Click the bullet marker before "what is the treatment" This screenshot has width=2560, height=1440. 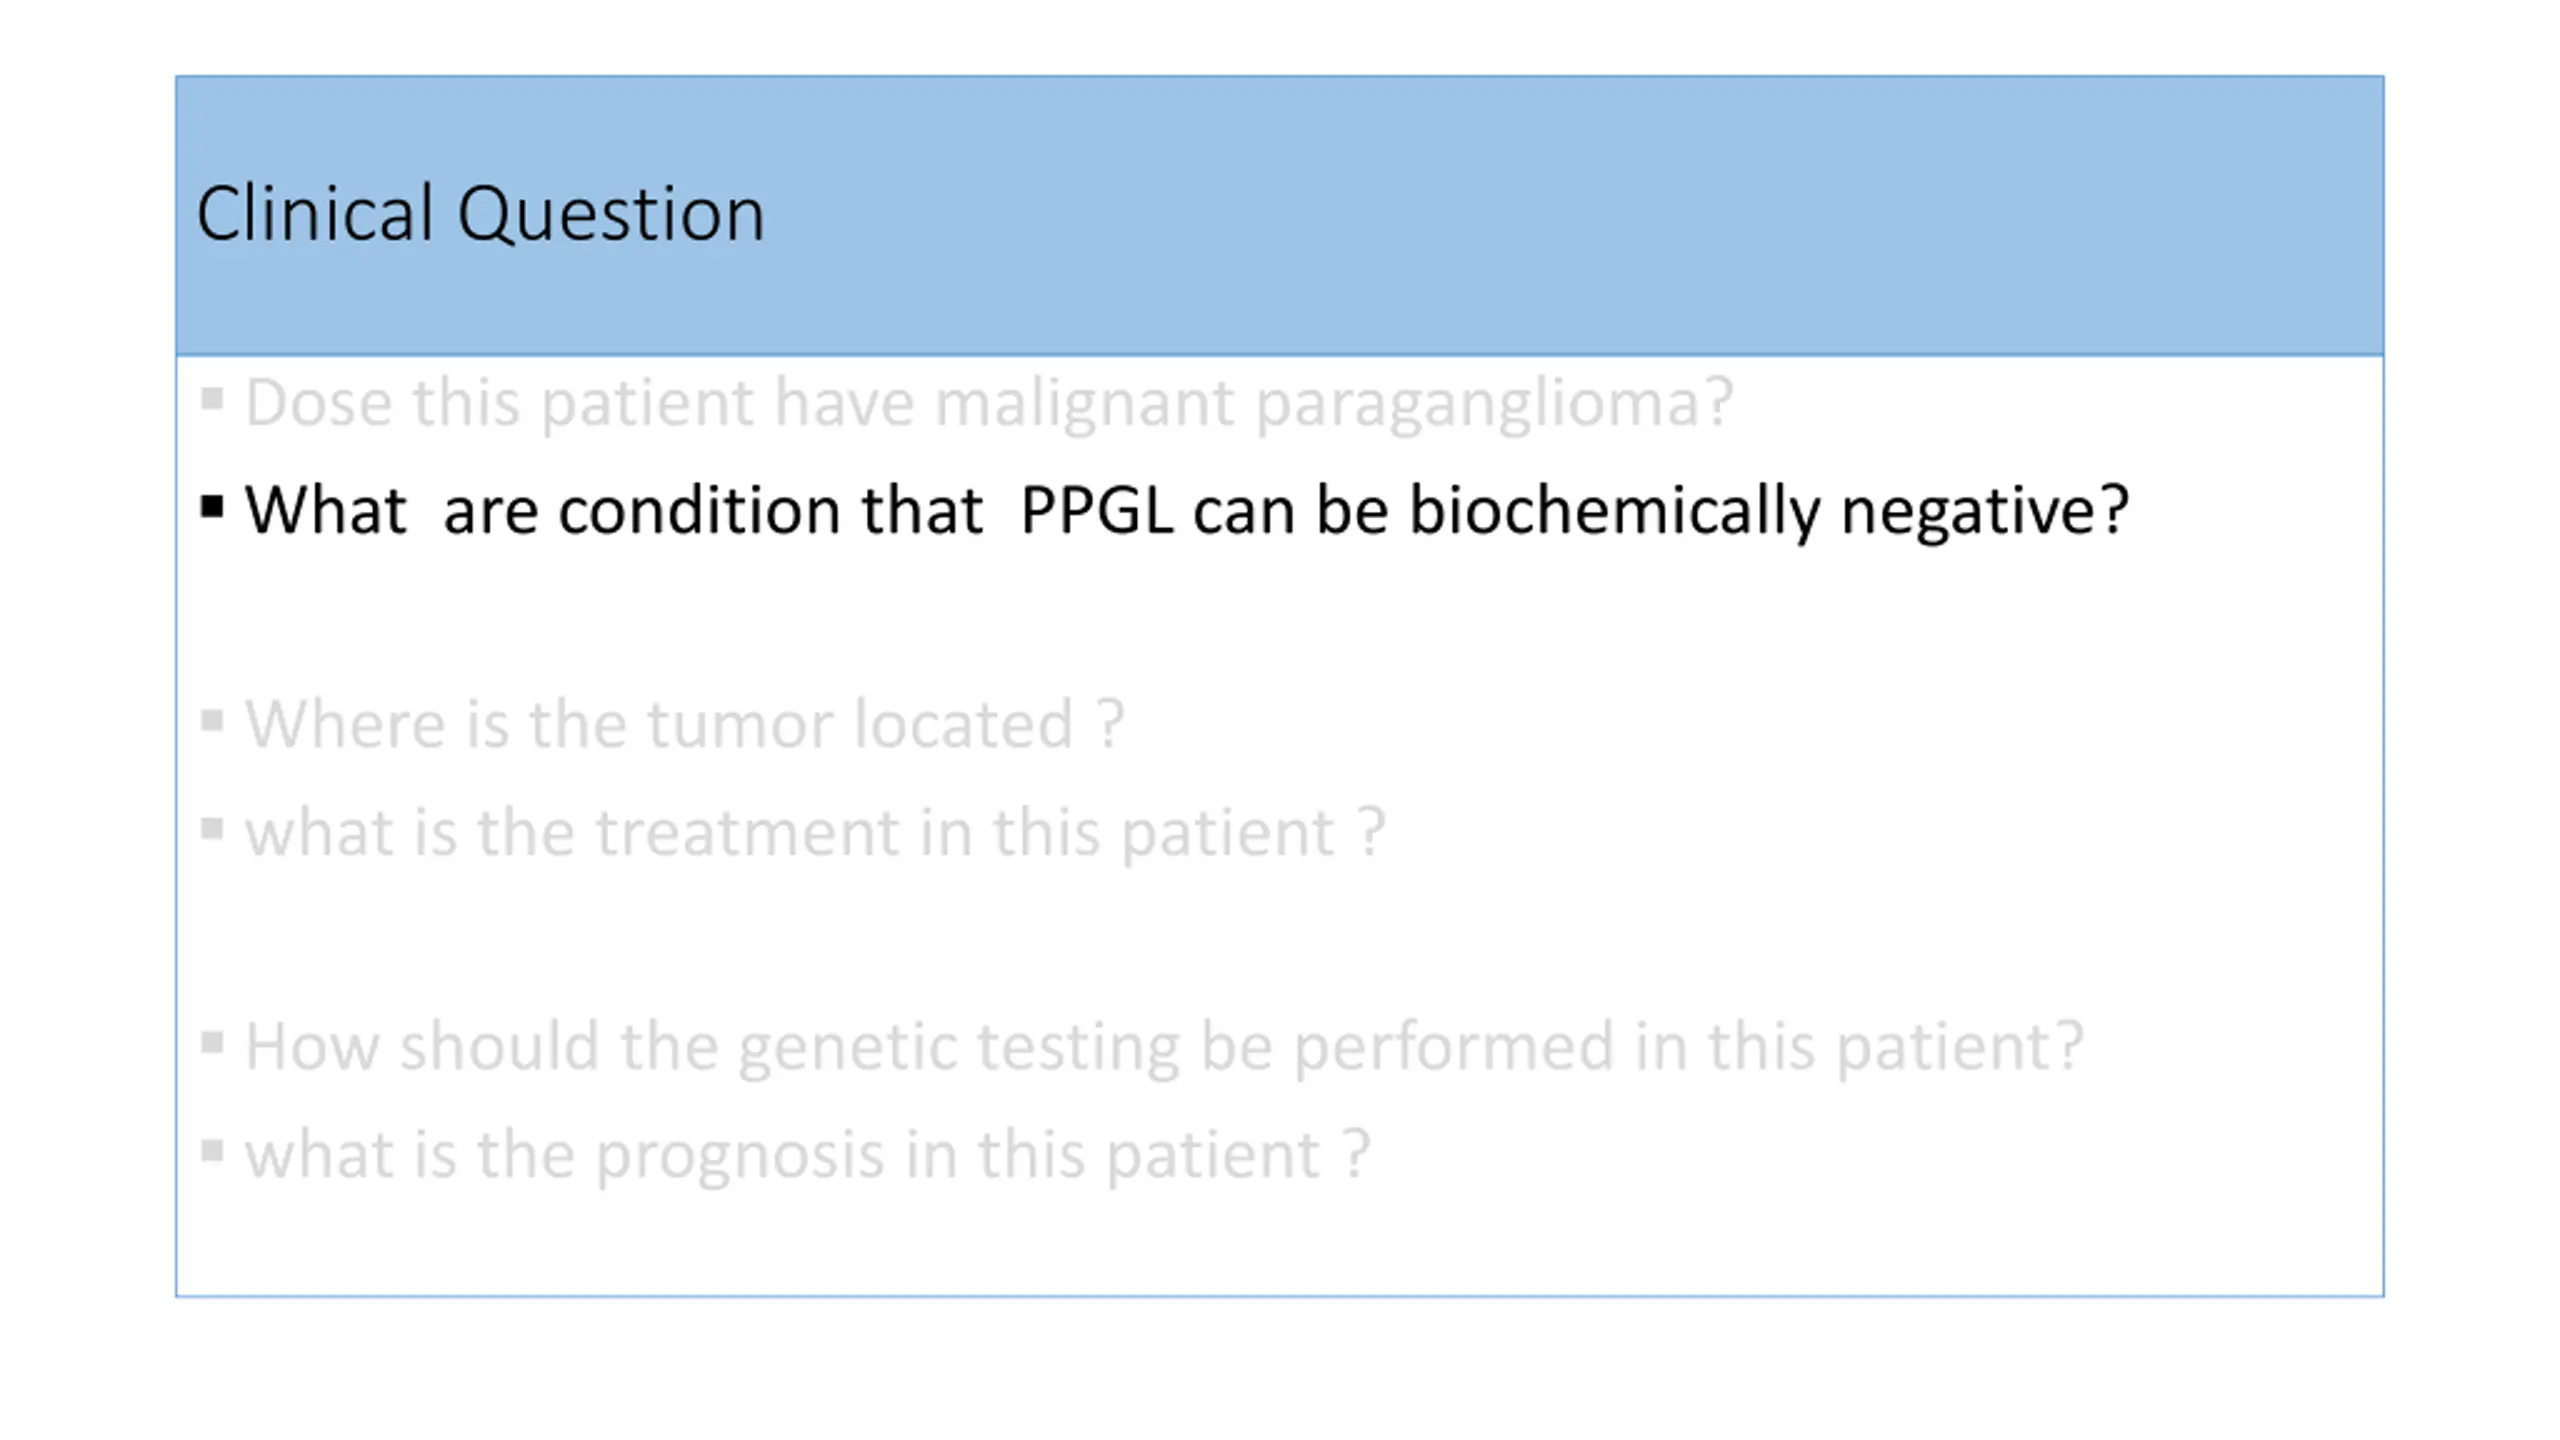pyautogui.click(x=211, y=829)
